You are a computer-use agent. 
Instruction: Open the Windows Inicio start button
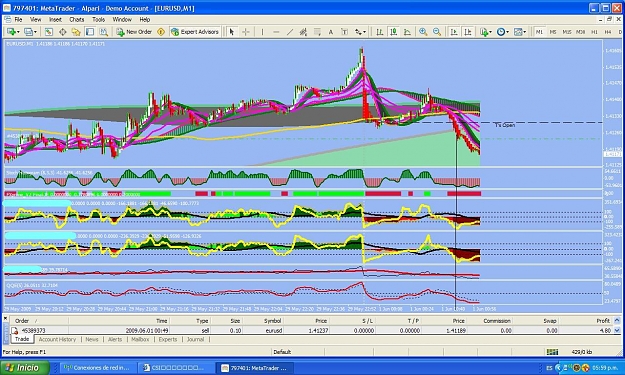coord(24,368)
